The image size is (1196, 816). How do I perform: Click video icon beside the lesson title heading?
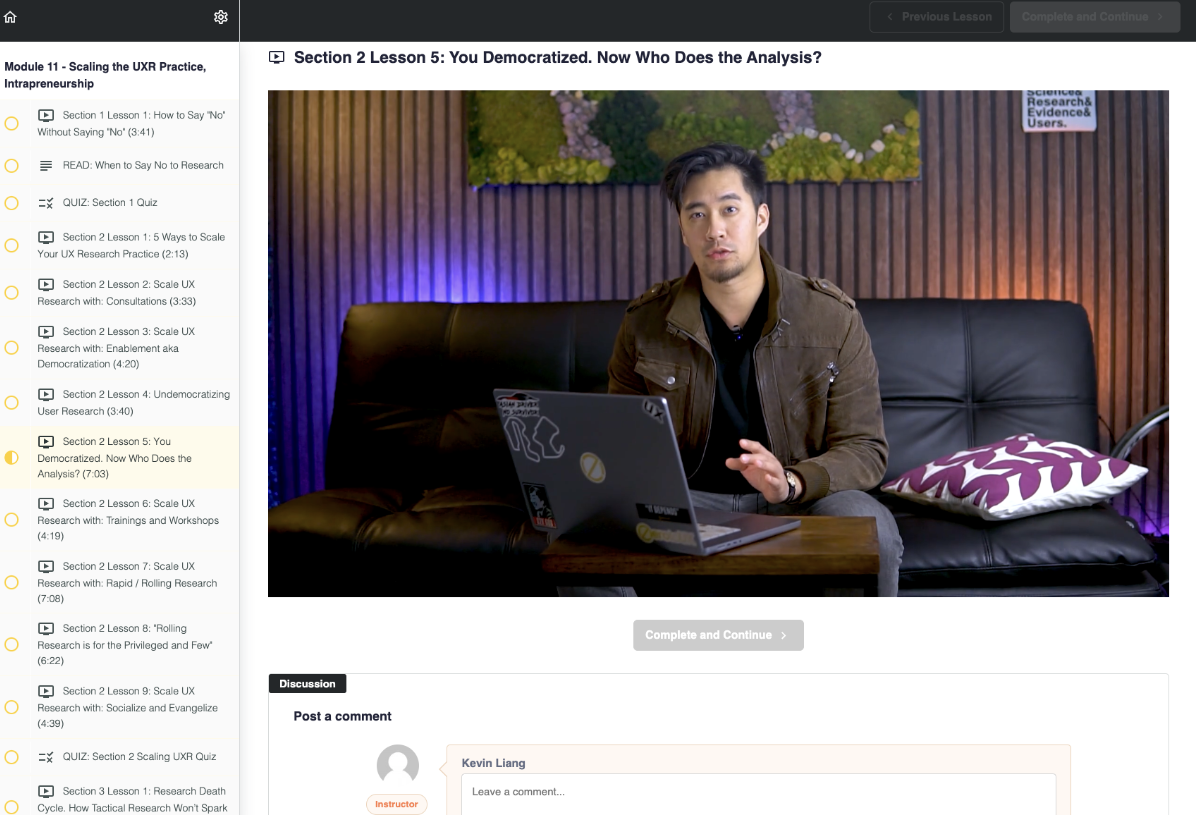[x=276, y=57]
